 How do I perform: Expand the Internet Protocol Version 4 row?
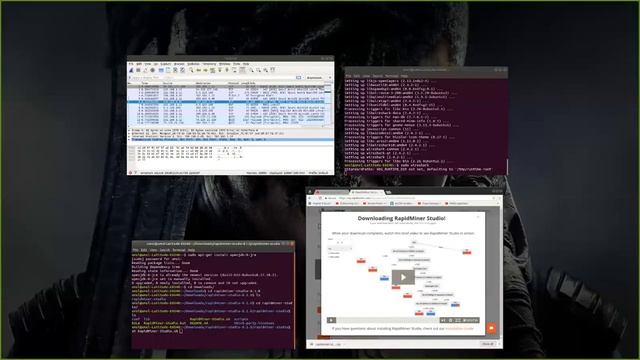click(130, 136)
